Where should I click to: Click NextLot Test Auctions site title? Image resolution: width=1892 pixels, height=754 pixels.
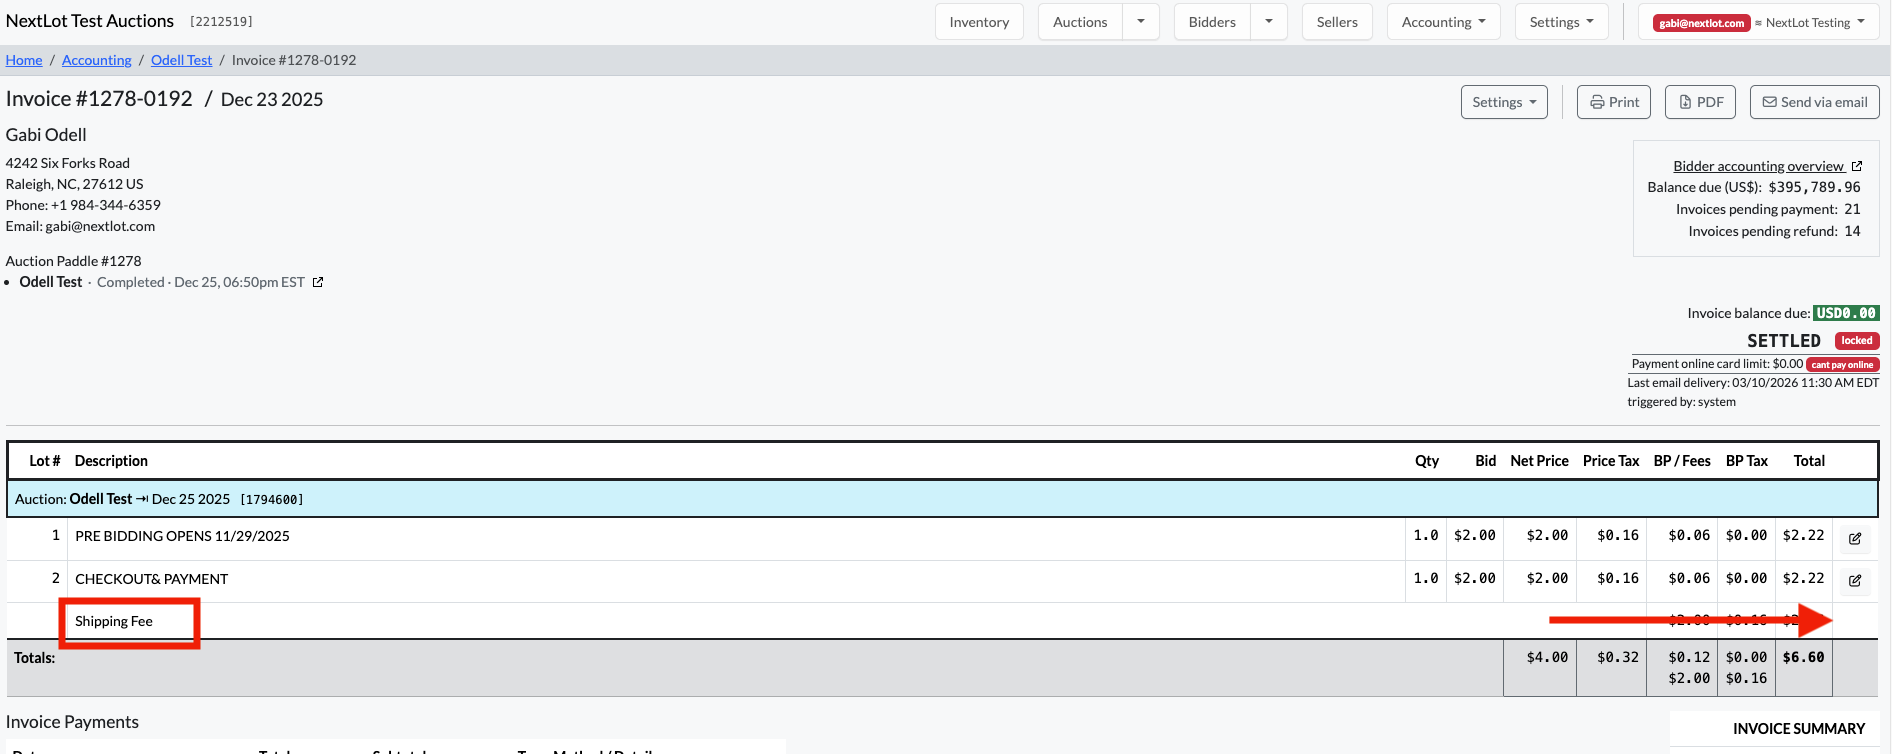pos(90,21)
